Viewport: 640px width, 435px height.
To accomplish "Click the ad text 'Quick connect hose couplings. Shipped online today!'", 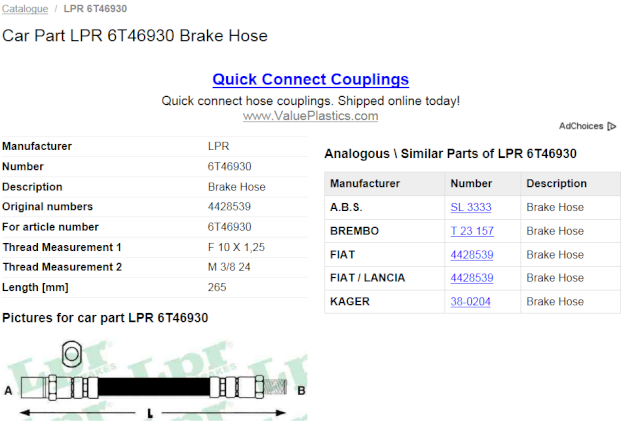I will click(x=310, y=101).
